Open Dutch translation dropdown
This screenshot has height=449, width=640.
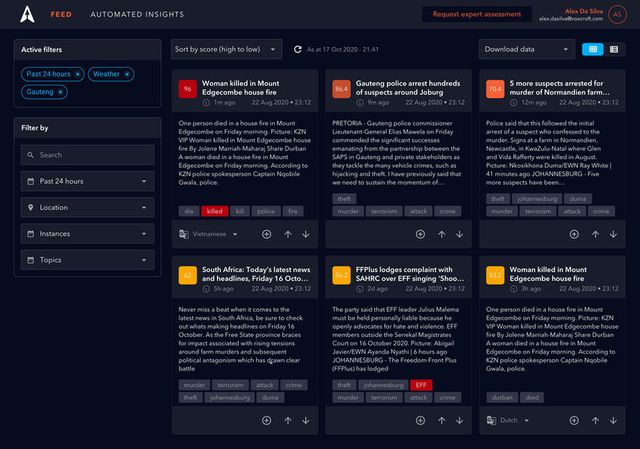coord(515,420)
